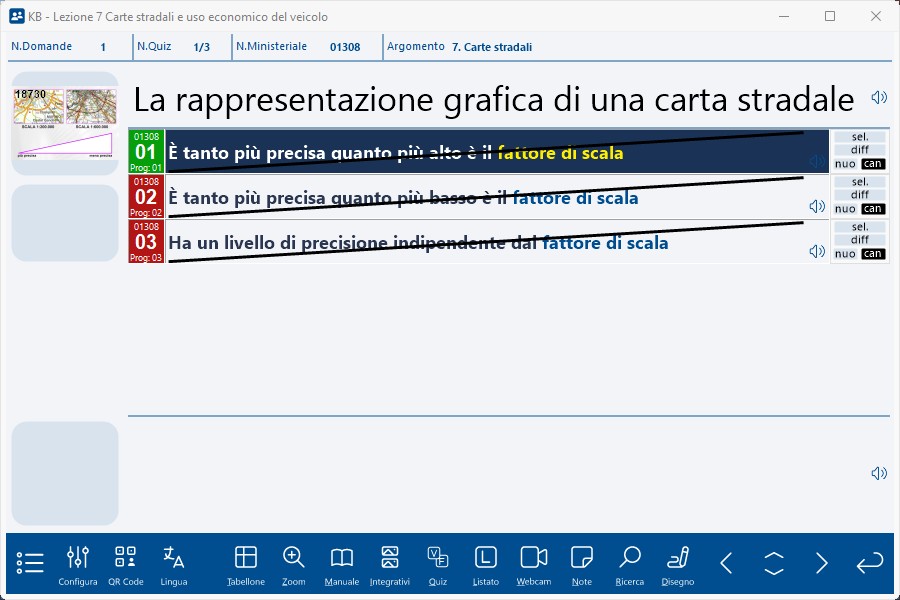900x600 pixels.
Task: Click the road map thumbnail image
Action: coord(64,123)
